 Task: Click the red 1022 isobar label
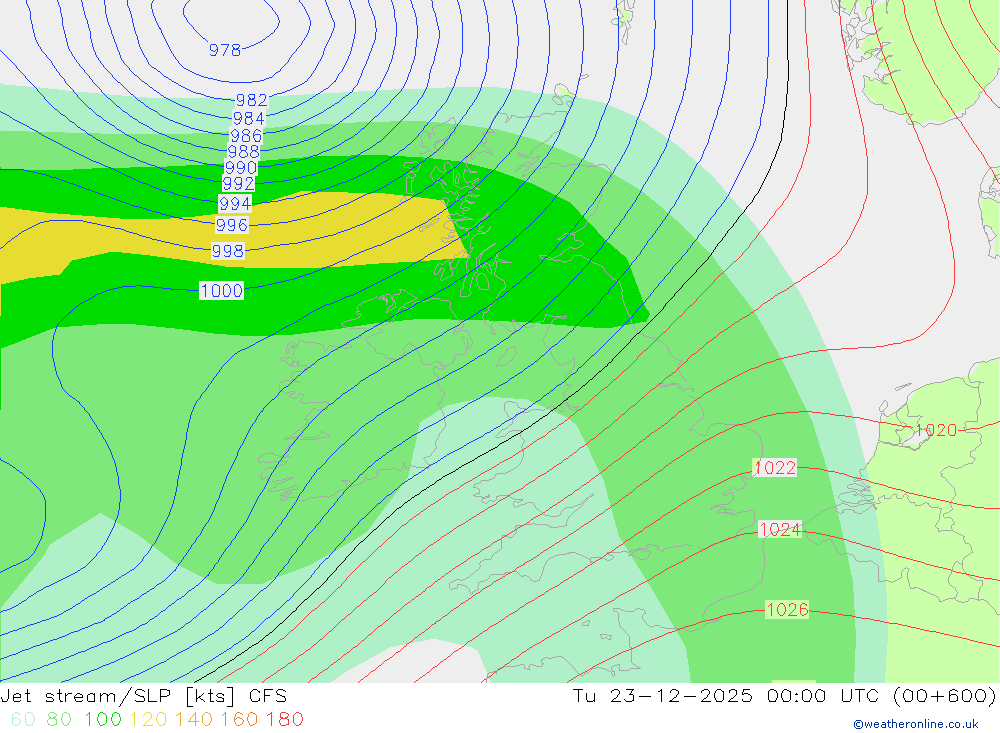pyautogui.click(x=775, y=468)
